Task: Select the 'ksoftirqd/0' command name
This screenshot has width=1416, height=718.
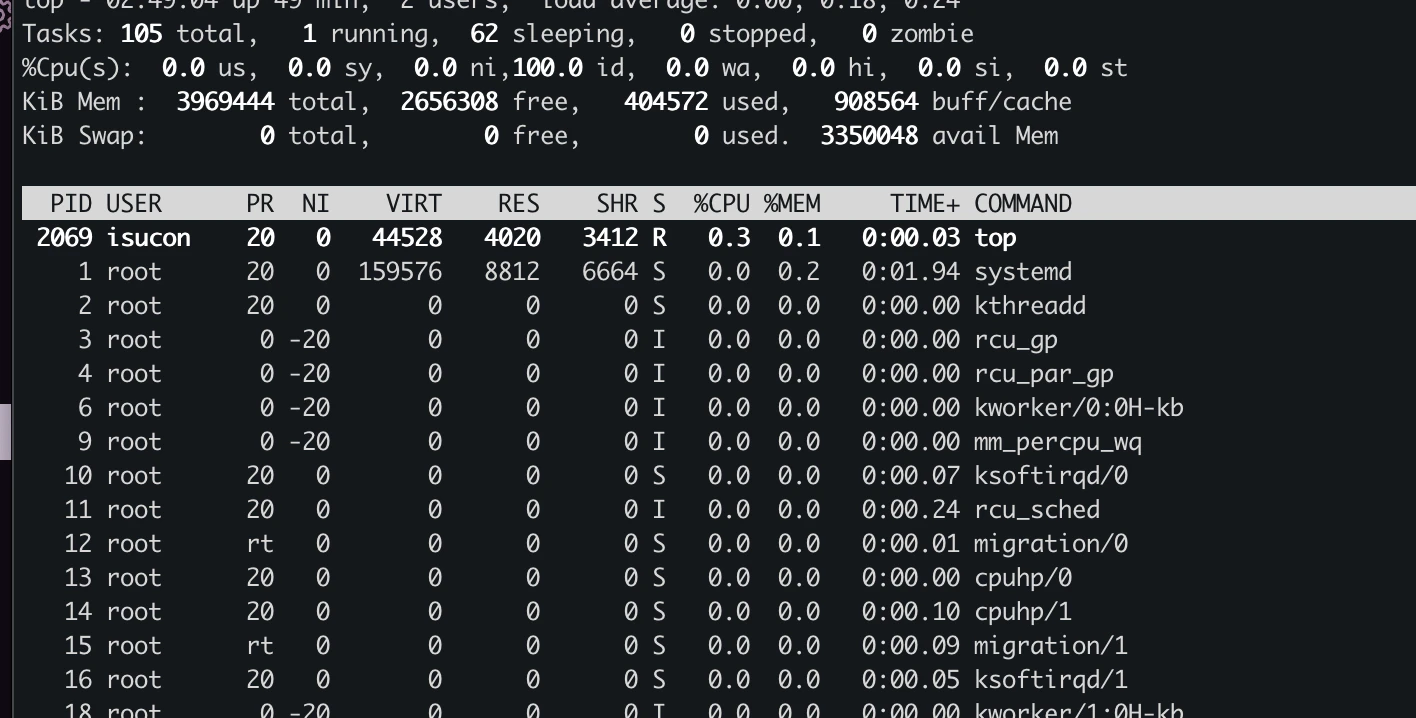Action: tap(1051, 476)
